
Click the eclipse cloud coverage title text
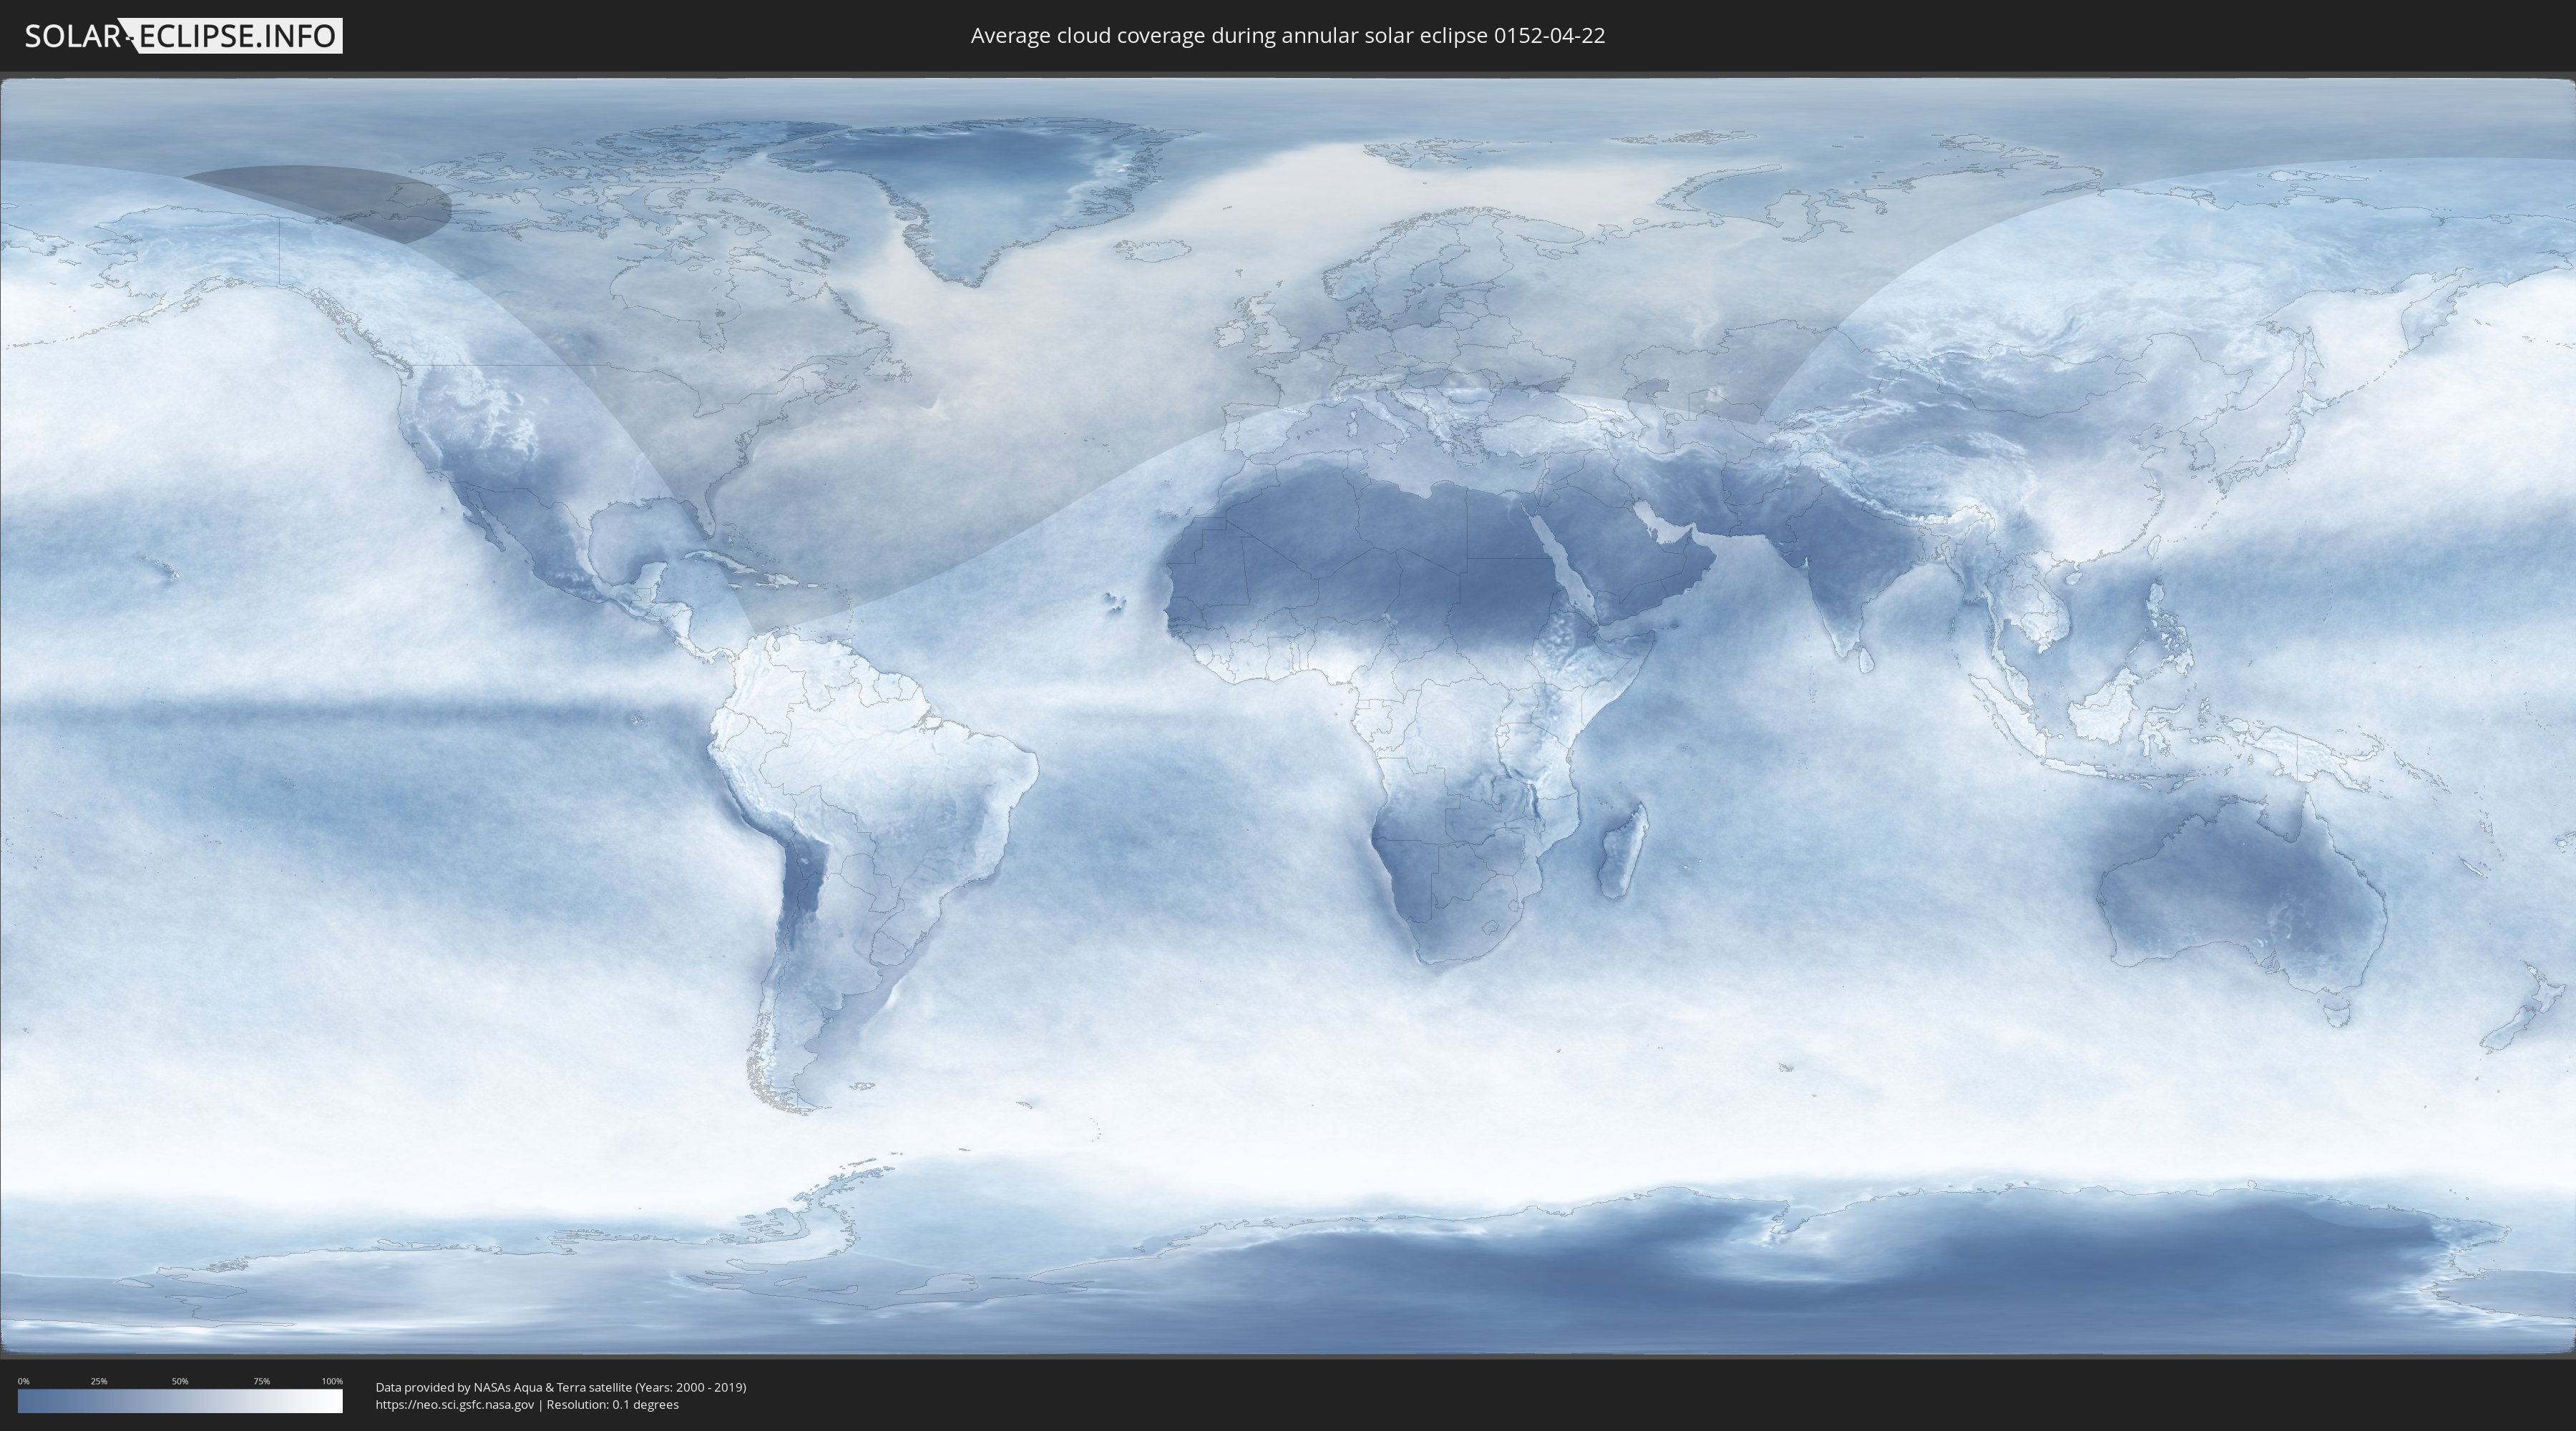[x=1287, y=36]
